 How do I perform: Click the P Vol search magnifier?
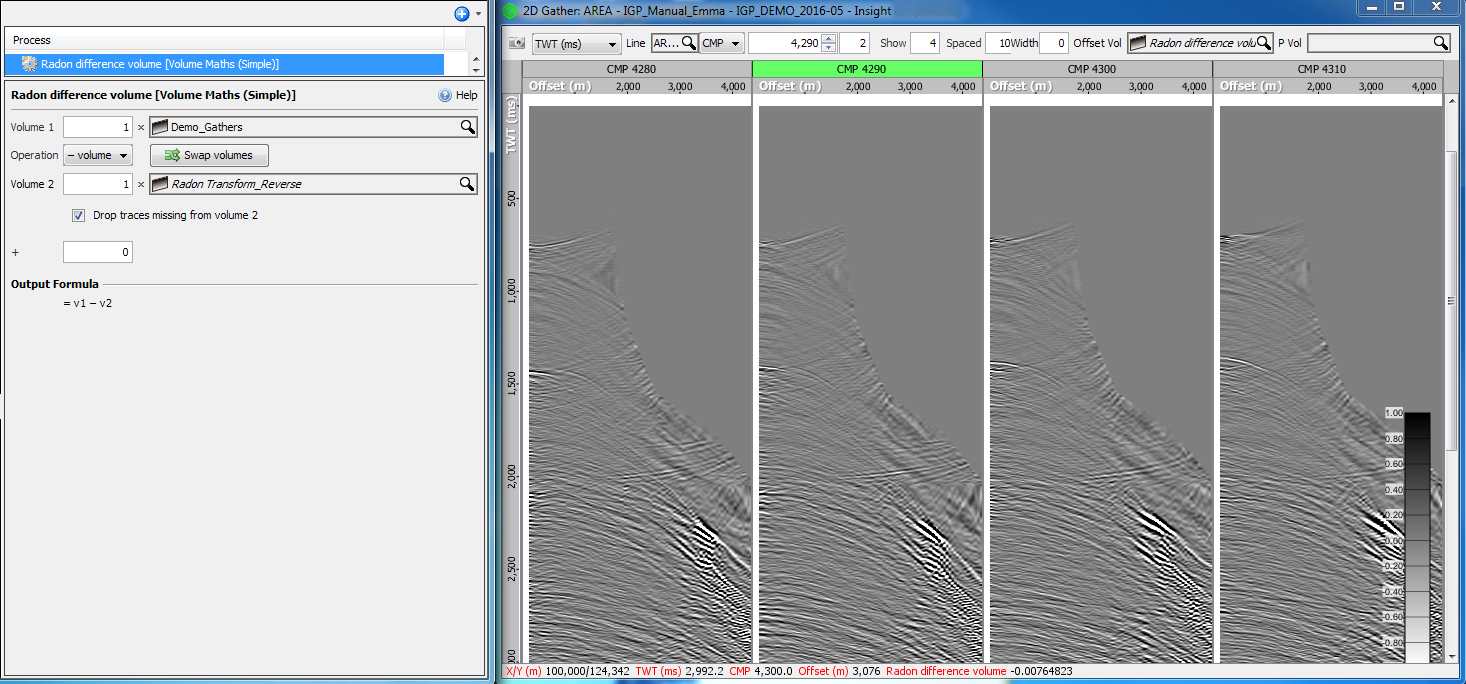click(x=1440, y=43)
